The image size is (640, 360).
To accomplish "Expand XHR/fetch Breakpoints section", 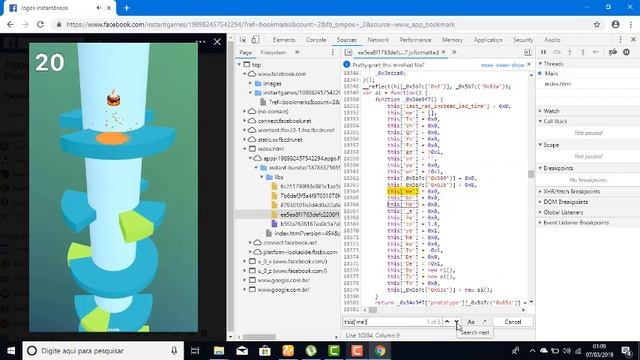I will (x=540, y=191).
